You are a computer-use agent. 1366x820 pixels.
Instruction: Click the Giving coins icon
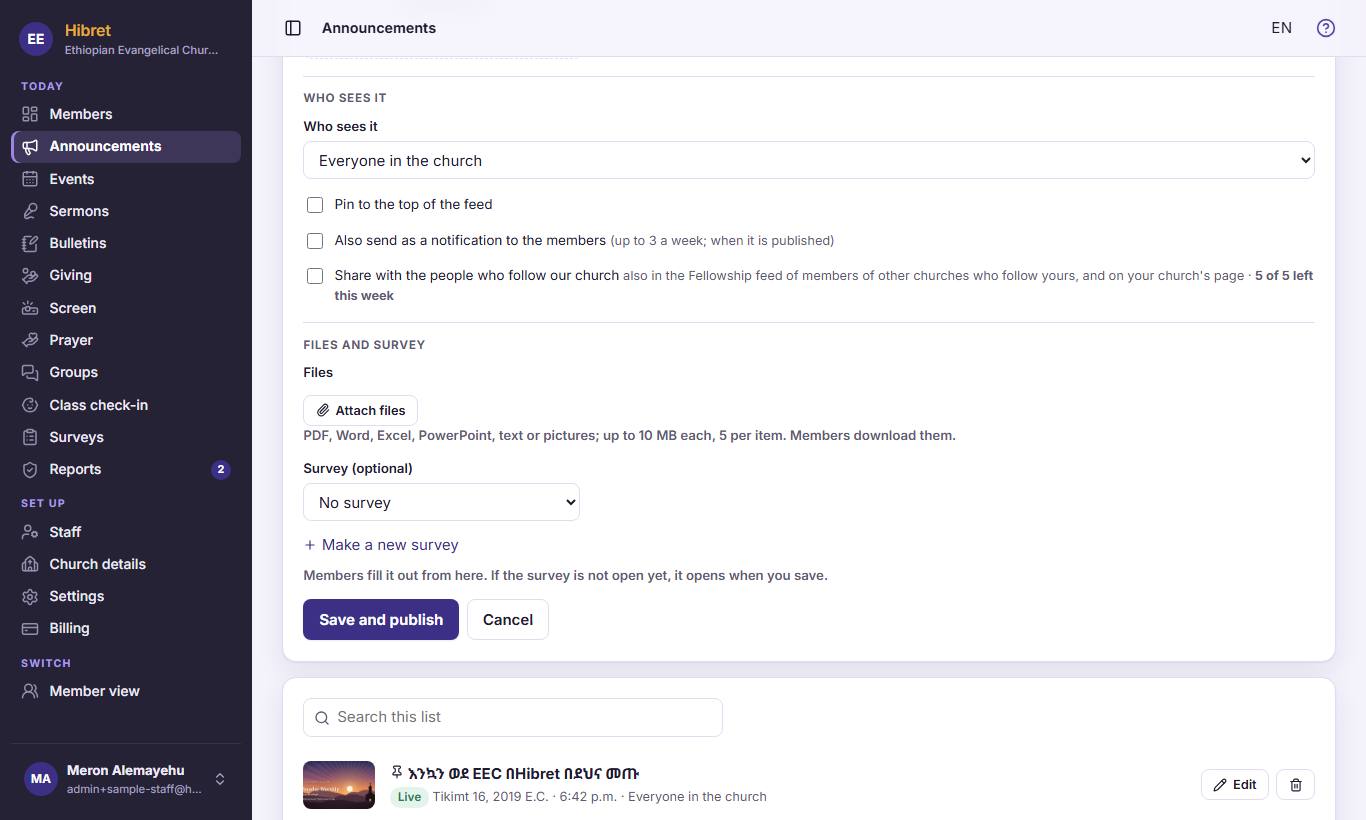[30, 275]
